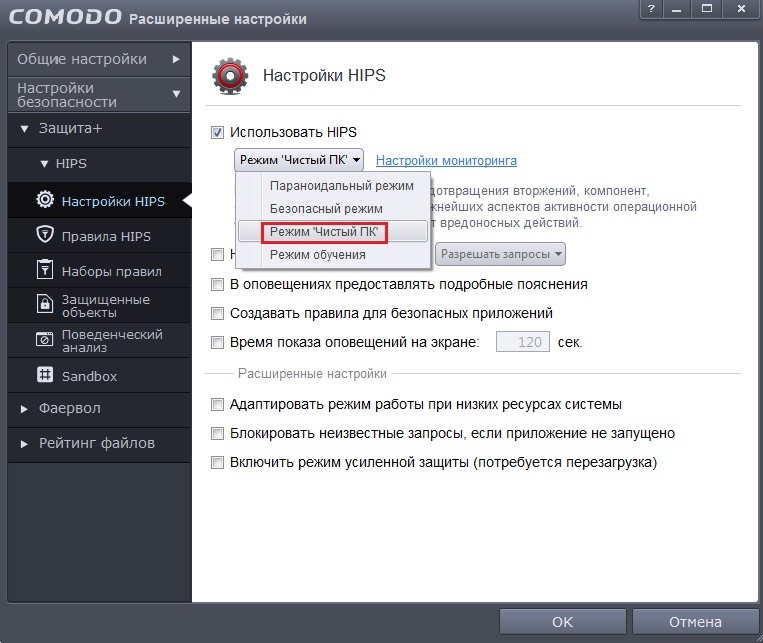Viewport: 763px width, 643px height.
Task: Toggle the checkbox left of Разрешать запросы dropdown
Action: click(x=217, y=254)
